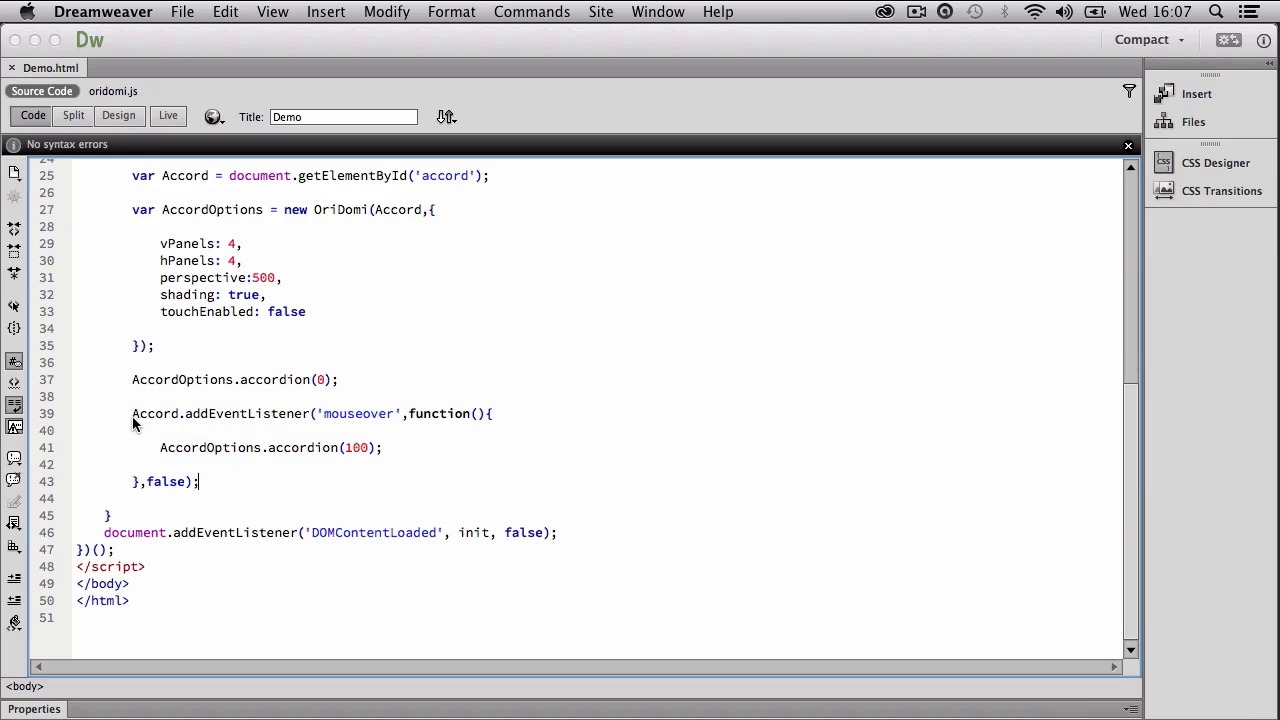The height and width of the screenshot is (720, 1280).
Task: Open Preview in Browser globe icon
Action: coord(213,117)
